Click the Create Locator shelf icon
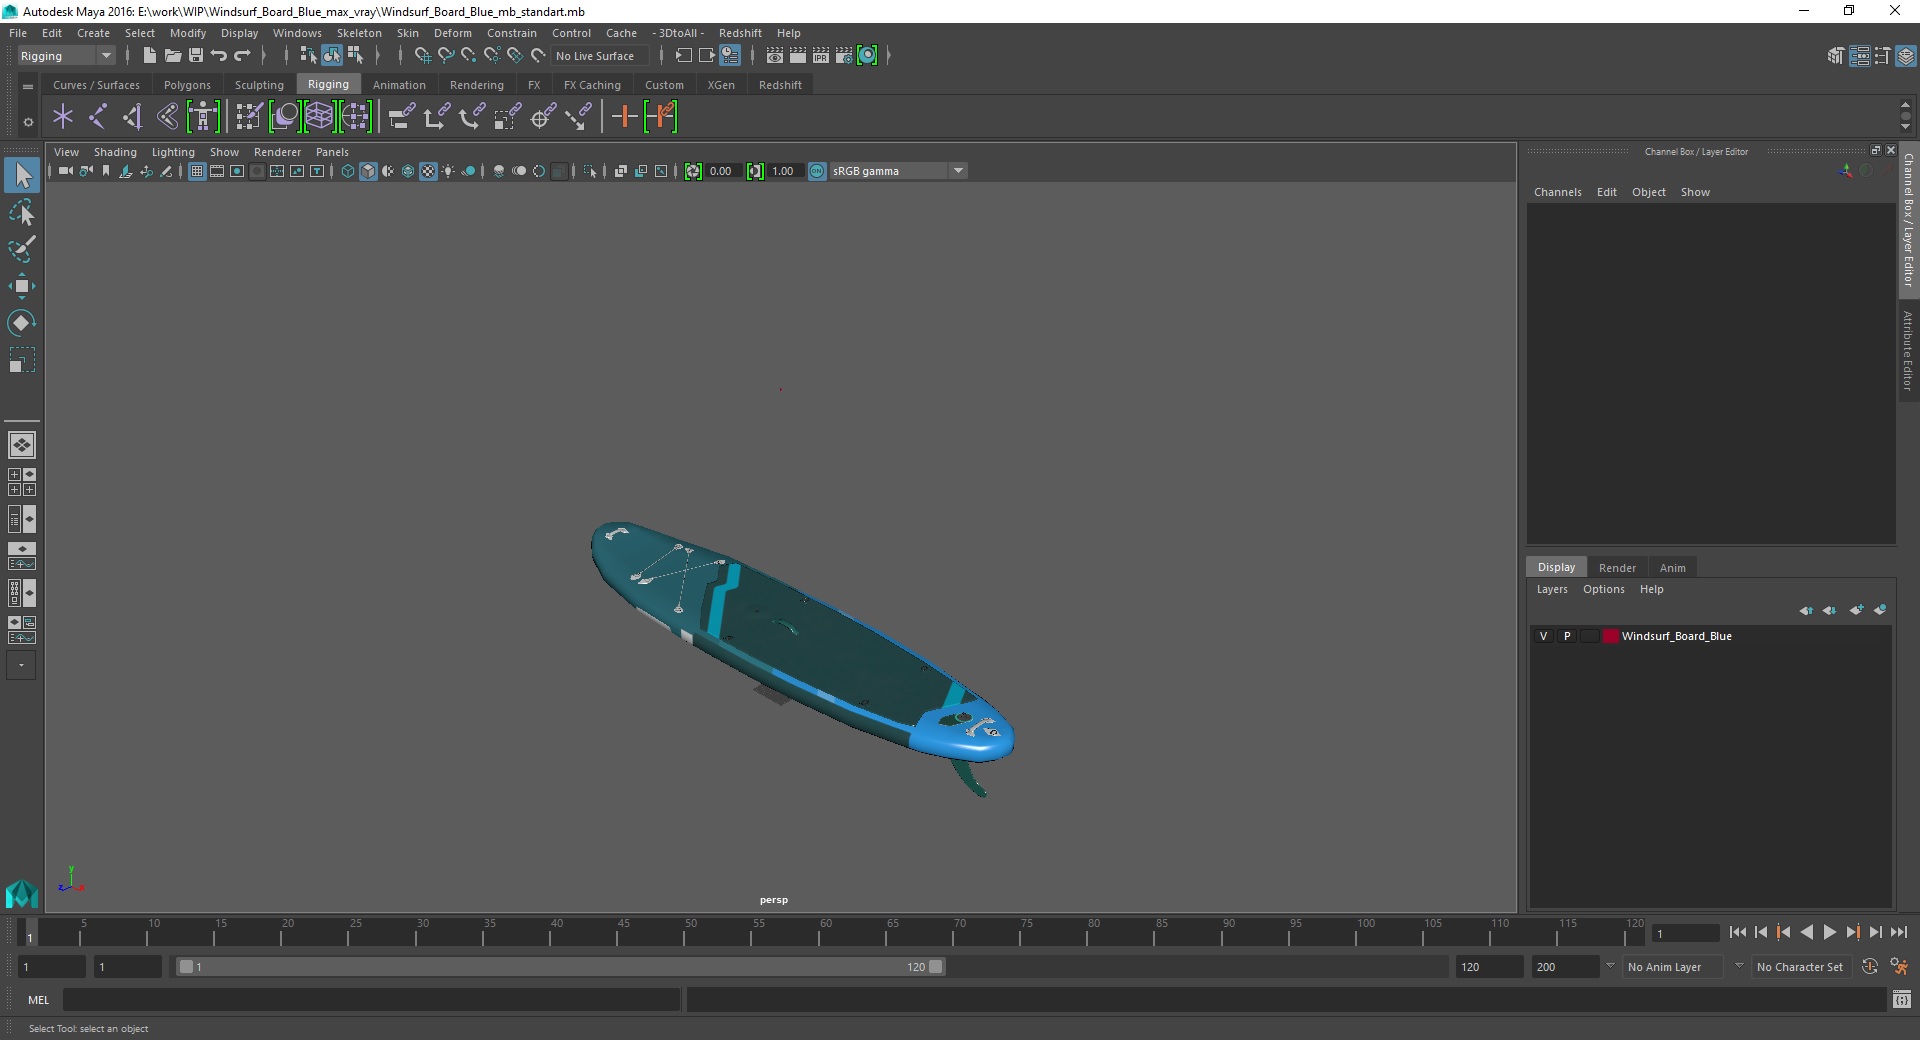 tap(63, 117)
